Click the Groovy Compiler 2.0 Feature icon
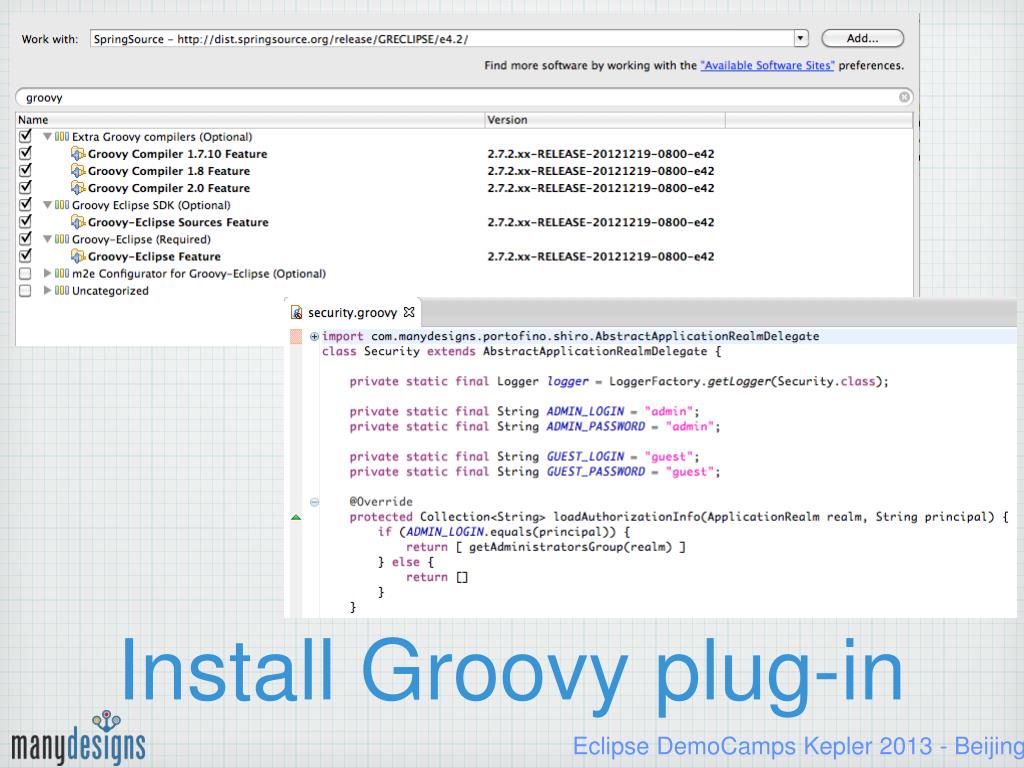 click(x=78, y=187)
